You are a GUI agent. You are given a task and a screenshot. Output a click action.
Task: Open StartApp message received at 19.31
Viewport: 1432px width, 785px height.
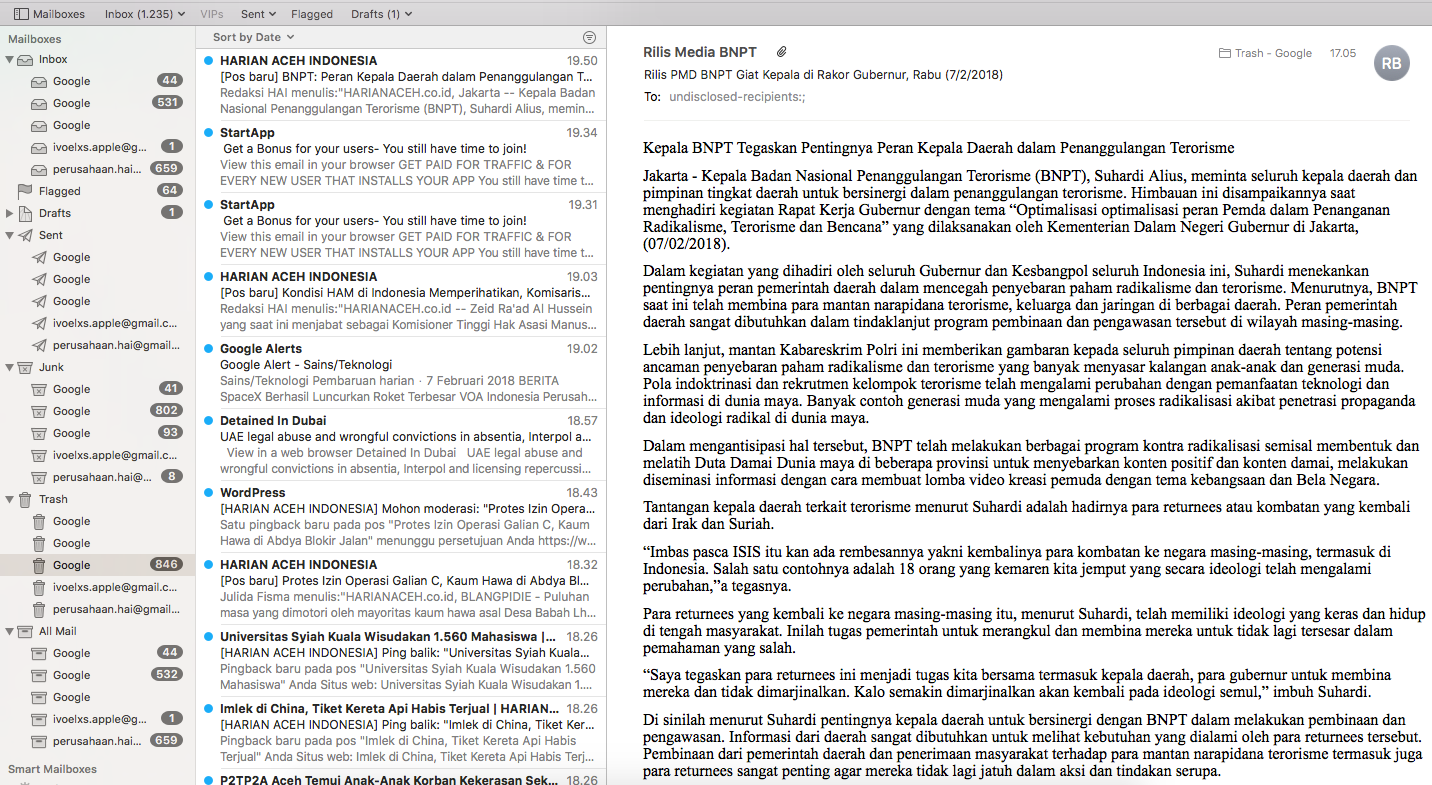pyautogui.click(x=401, y=229)
